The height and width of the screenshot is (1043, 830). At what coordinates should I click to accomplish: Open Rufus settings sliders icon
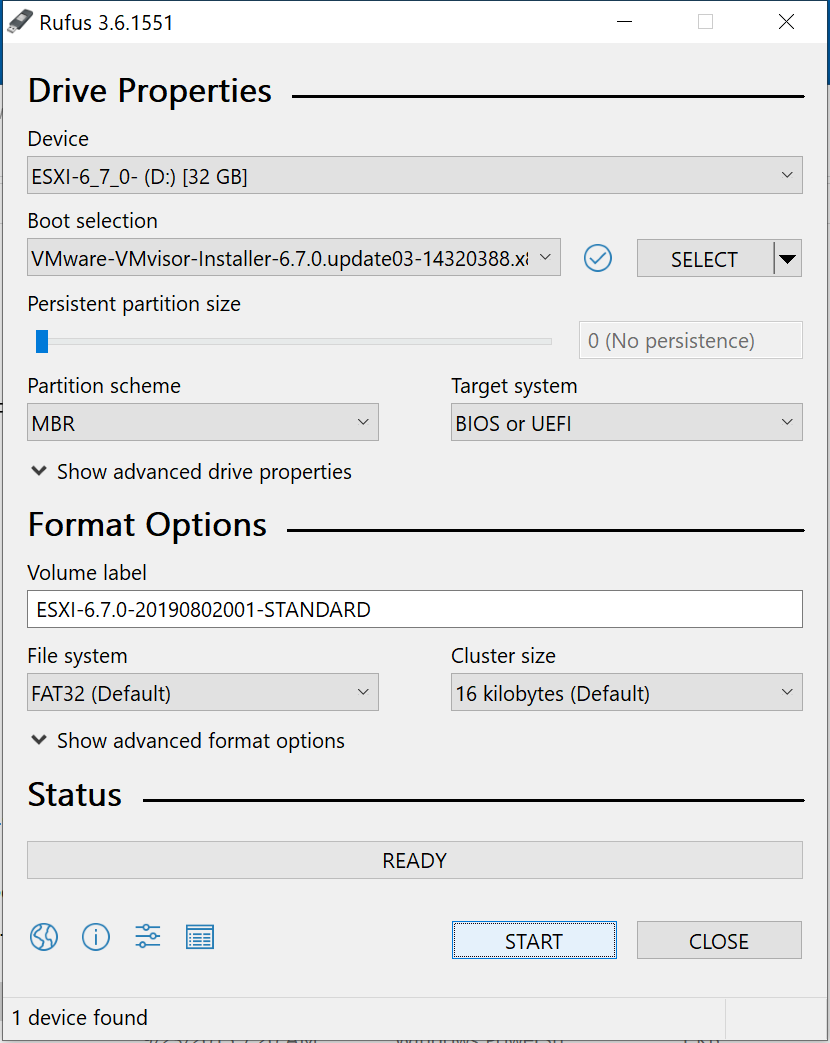coord(148,937)
